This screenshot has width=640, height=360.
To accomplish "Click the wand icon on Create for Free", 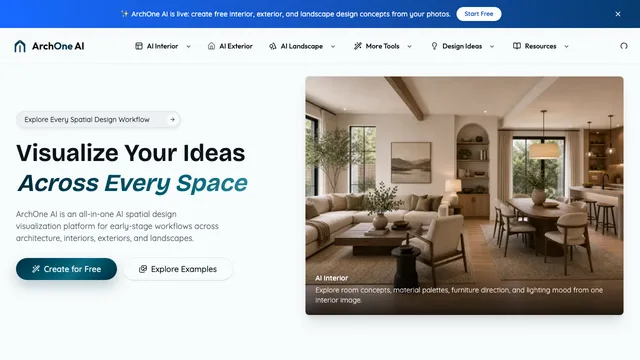I will coord(36,269).
